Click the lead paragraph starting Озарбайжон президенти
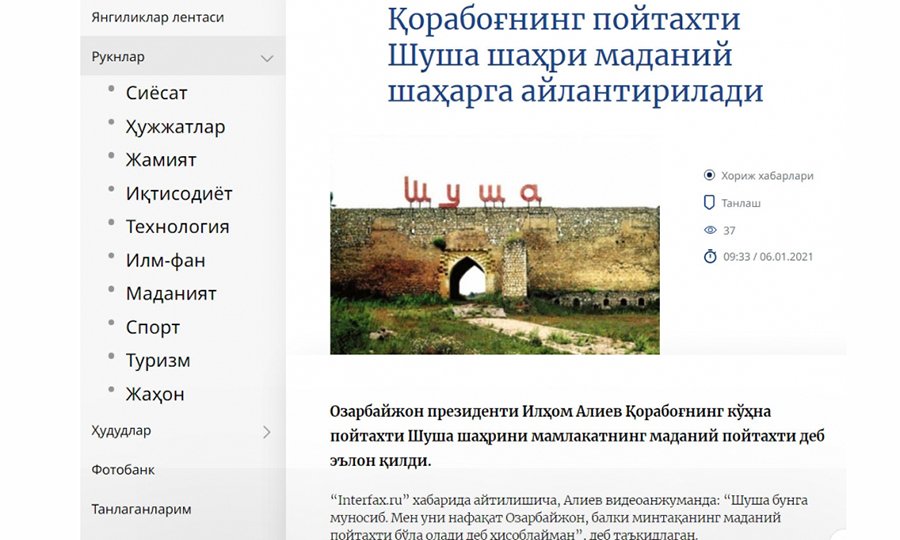 pos(577,436)
